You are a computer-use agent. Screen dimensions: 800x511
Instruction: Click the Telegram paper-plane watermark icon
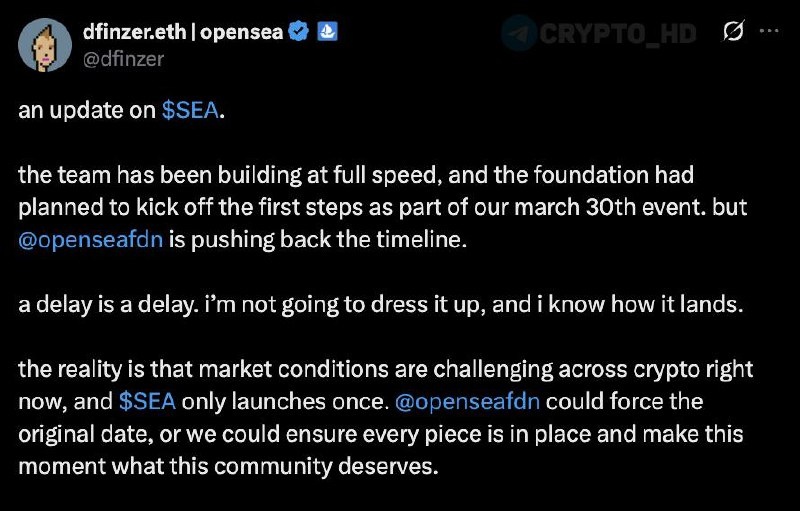coord(519,33)
